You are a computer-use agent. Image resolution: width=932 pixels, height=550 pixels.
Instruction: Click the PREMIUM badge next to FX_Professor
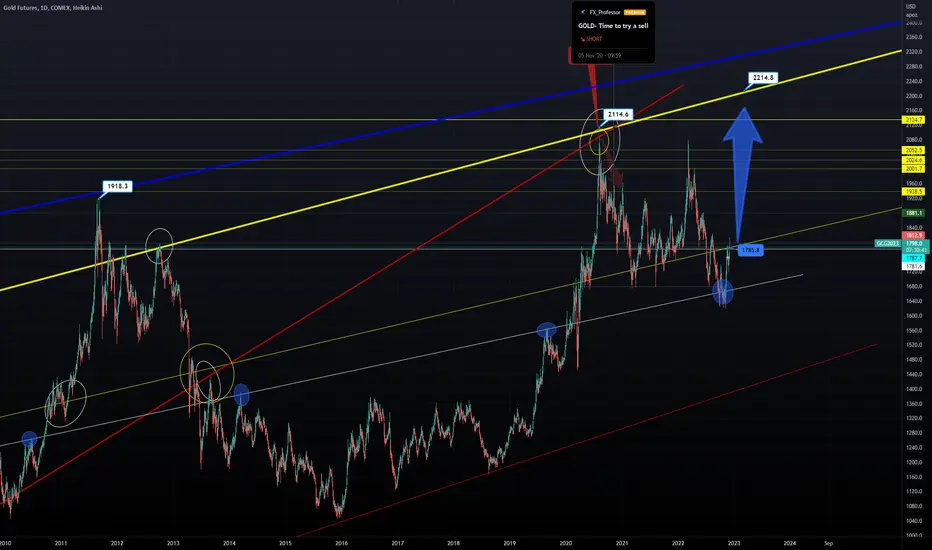click(635, 12)
